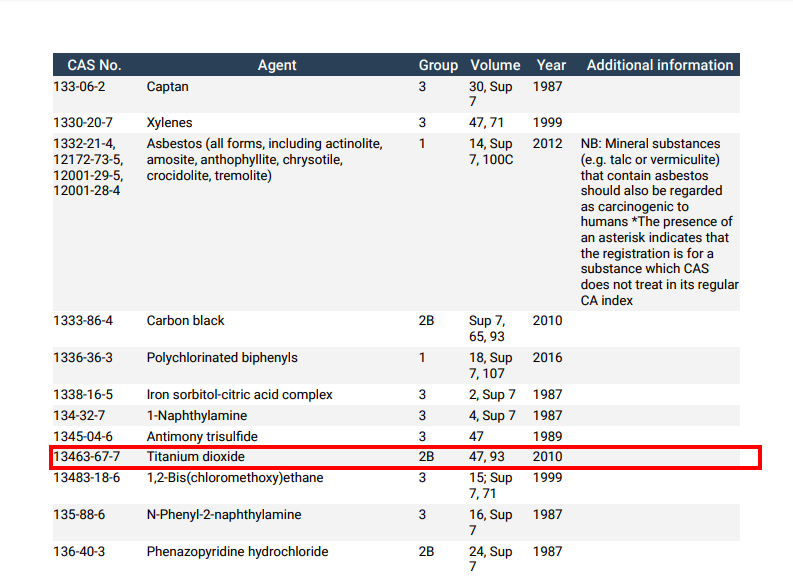Click the 'Volume' column header

pos(495,65)
